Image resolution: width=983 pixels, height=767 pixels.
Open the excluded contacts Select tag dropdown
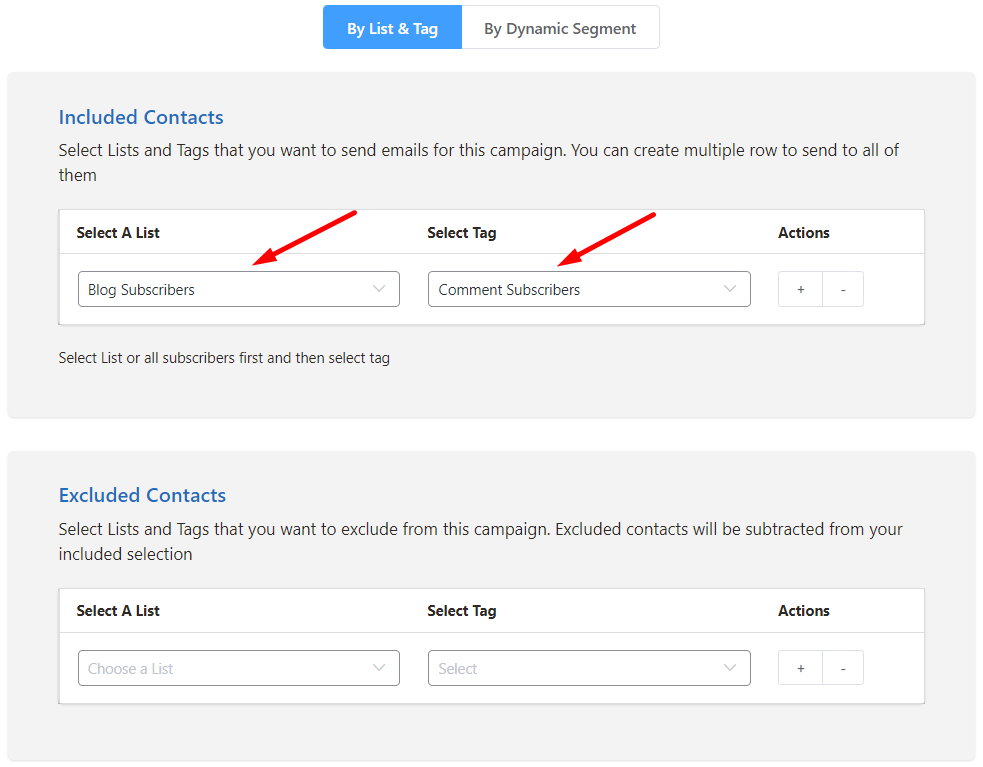(589, 668)
